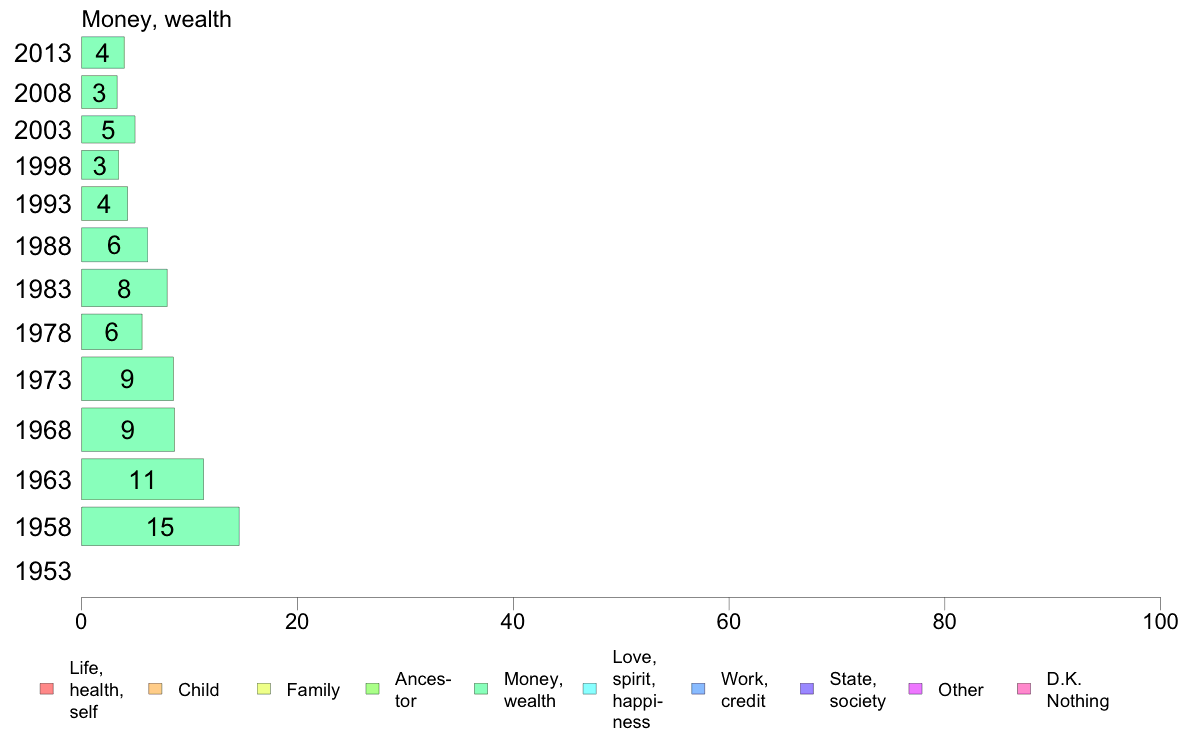Click the 2003 bar showing 5
Image resolution: width=1188 pixels, height=736 pixels.
(108, 130)
